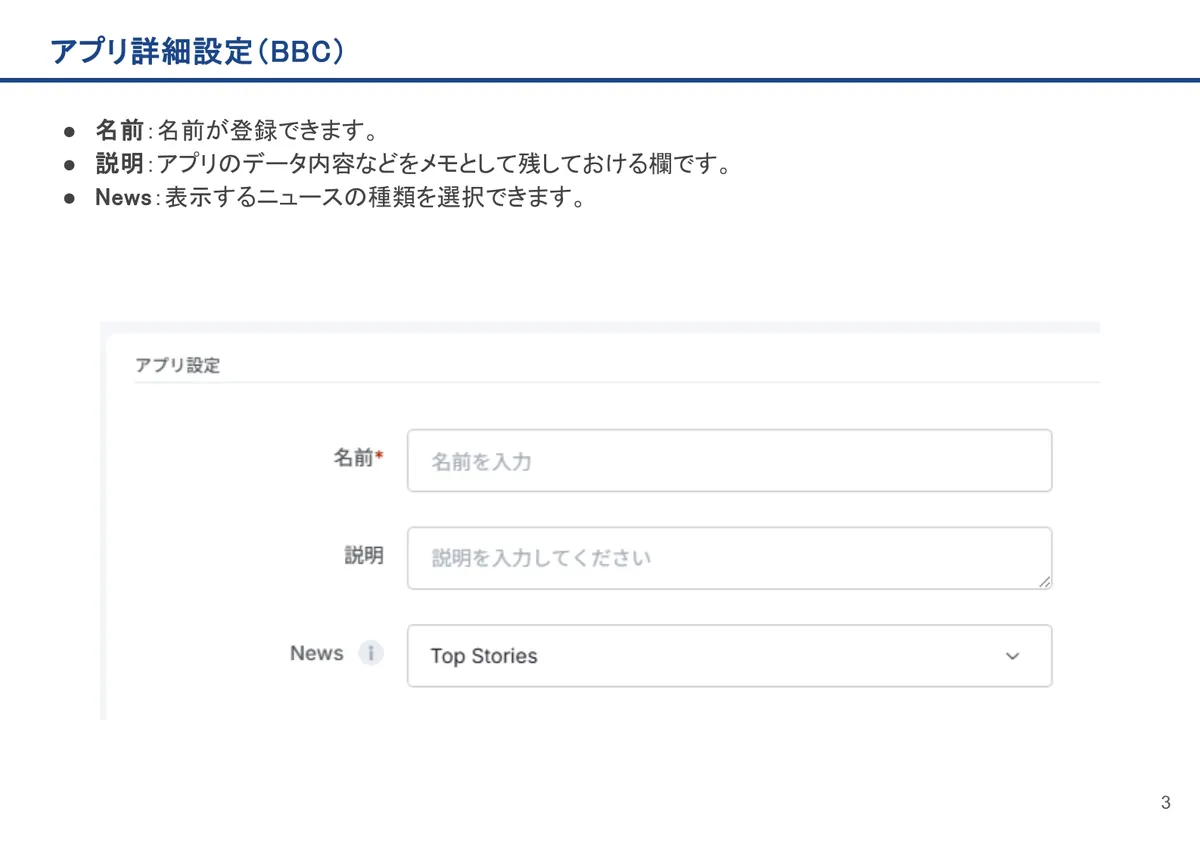Click the アプリ設定 section heading
The height and width of the screenshot is (849, 1200).
coord(177,365)
